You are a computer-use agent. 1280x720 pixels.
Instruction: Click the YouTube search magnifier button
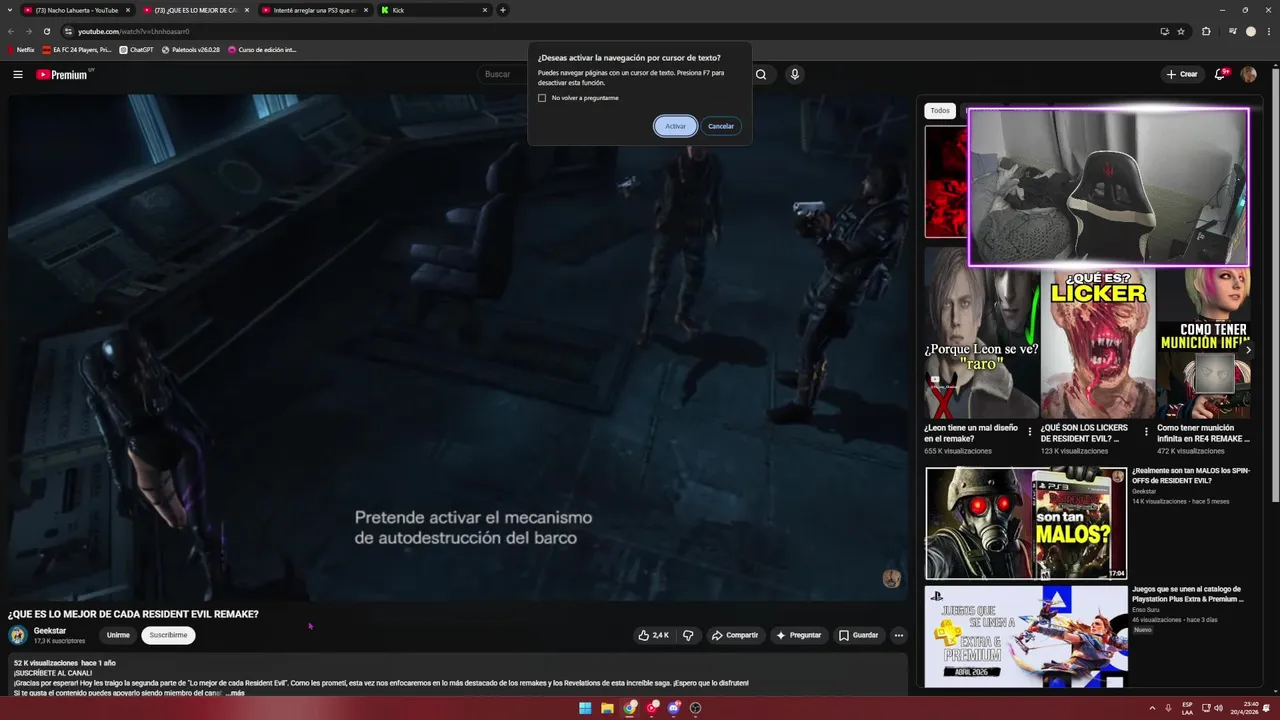coord(761,74)
